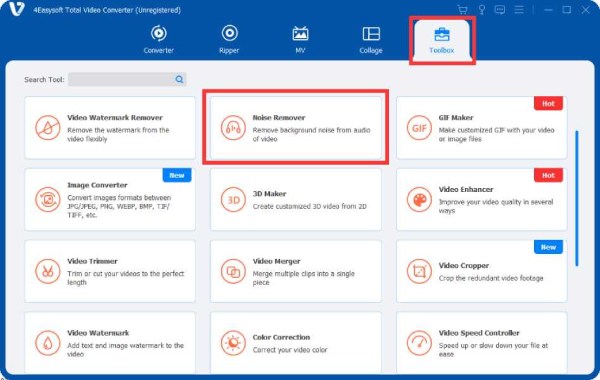Screen dimensions: 600x380
Task: Click the Video Cropper icon
Action: (x=419, y=271)
